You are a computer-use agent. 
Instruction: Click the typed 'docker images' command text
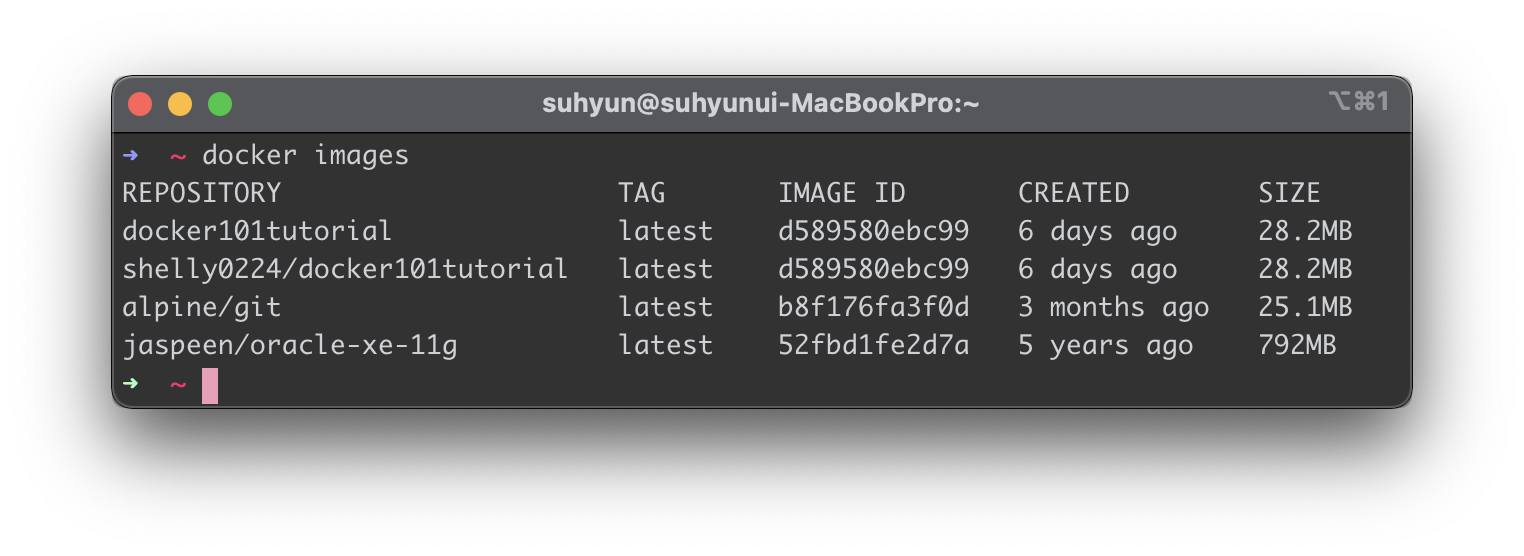tap(306, 156)
